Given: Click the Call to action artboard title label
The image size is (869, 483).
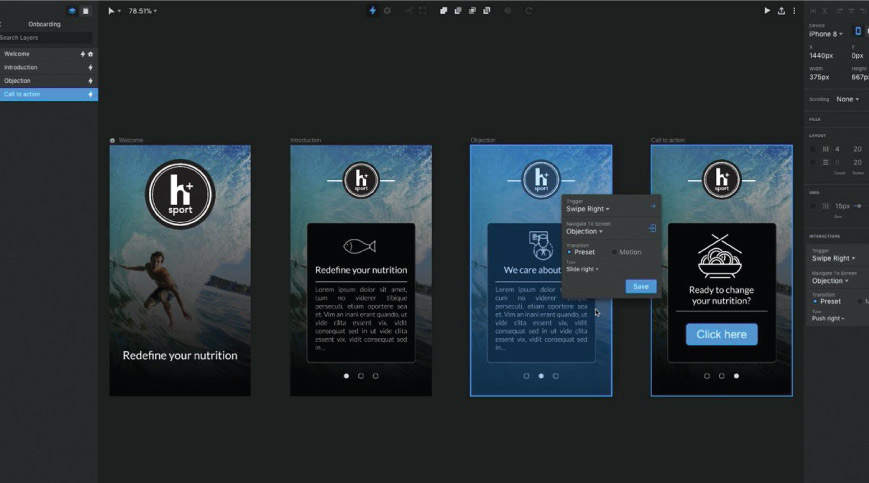Looking at the screenshot, I should pos(668,140).
